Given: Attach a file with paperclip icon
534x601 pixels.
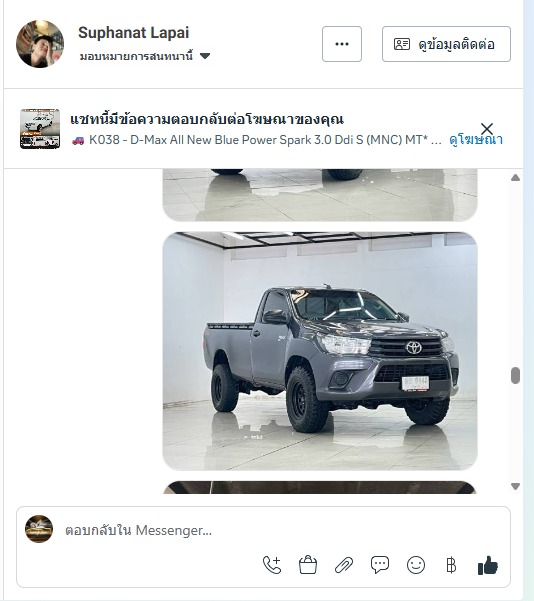Looking at the screenshot, I should [344, 565].
